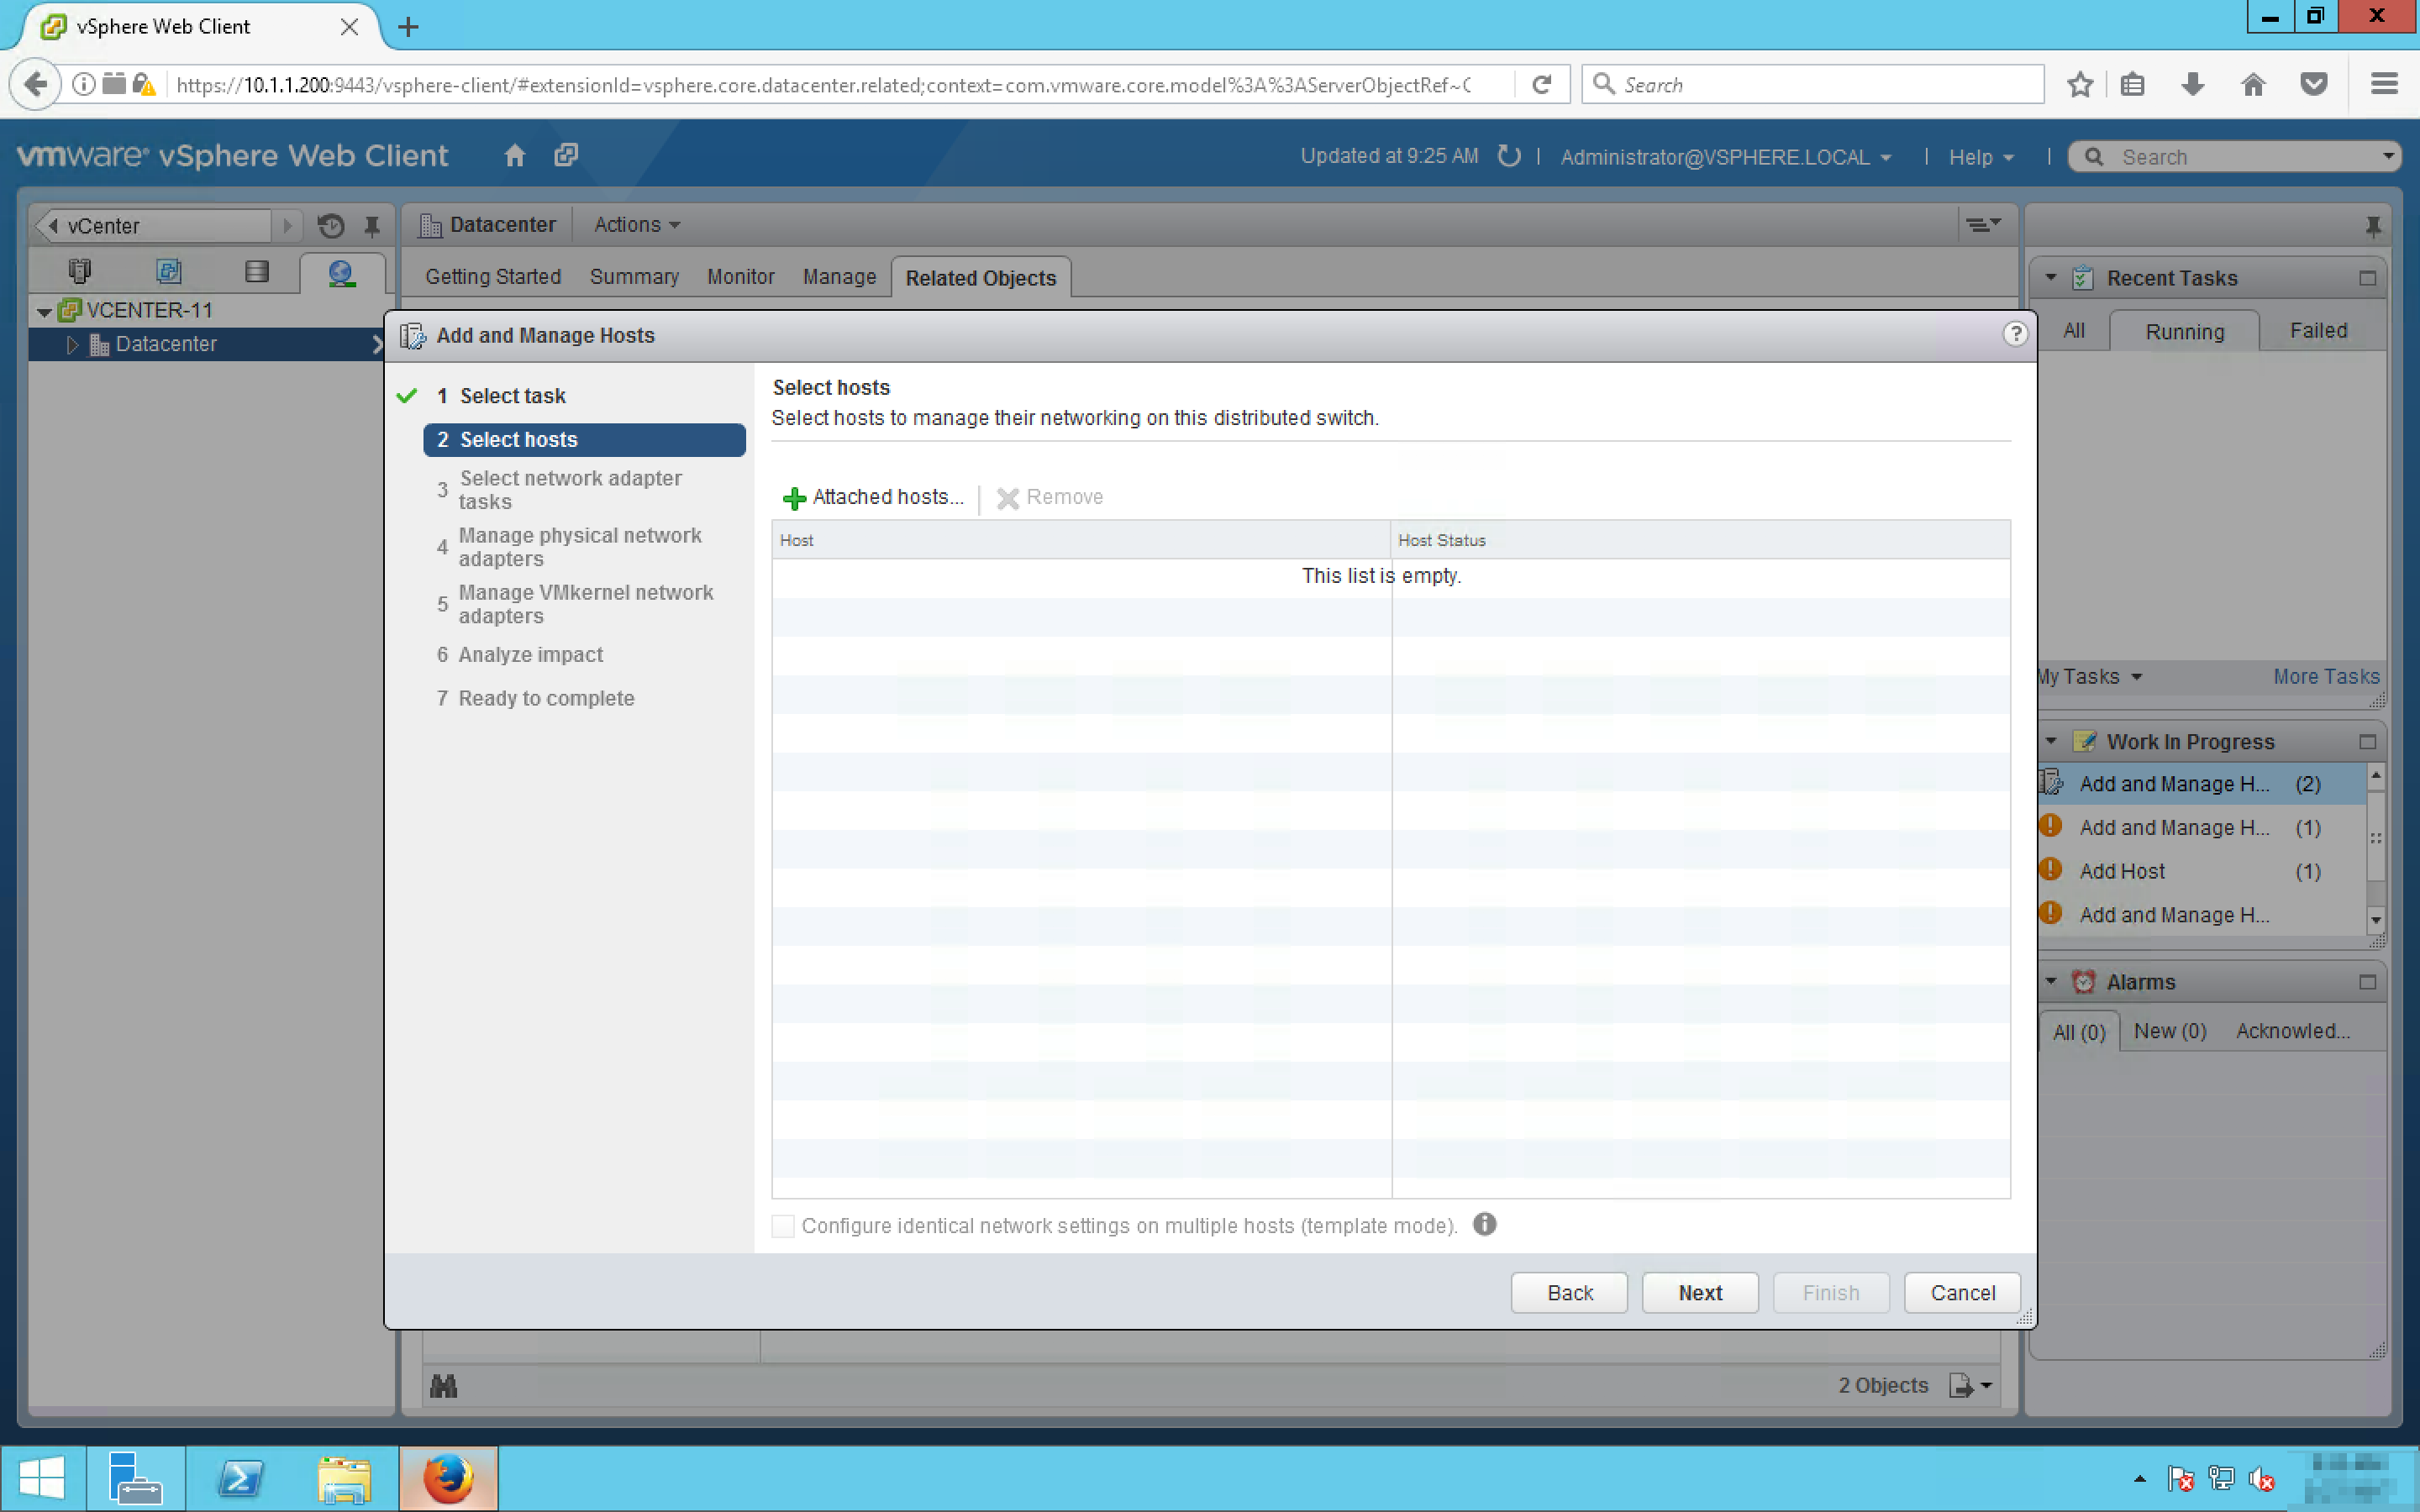
Task: Click the Next button
Action: (x=1699, y=1292)
